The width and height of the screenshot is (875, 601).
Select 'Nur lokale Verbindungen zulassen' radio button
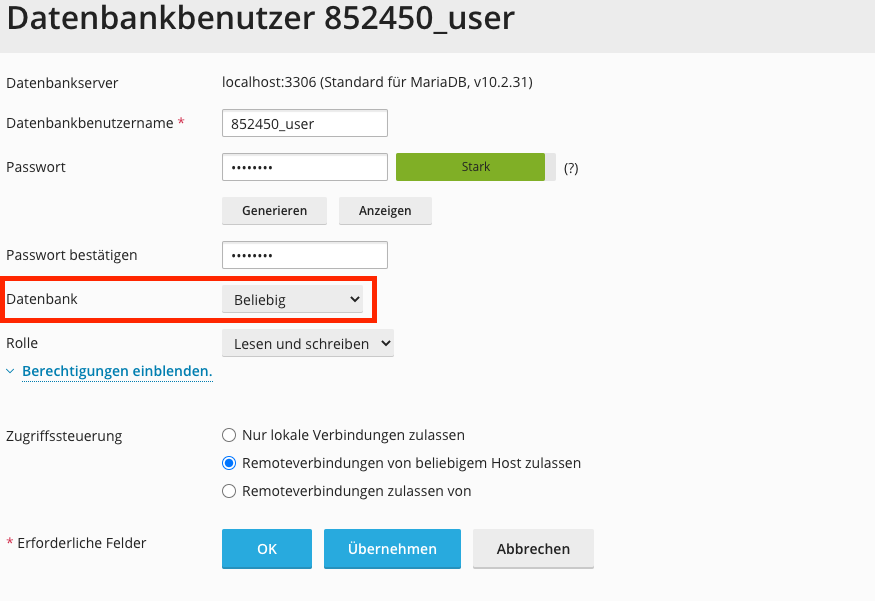[x=229, y=435]
